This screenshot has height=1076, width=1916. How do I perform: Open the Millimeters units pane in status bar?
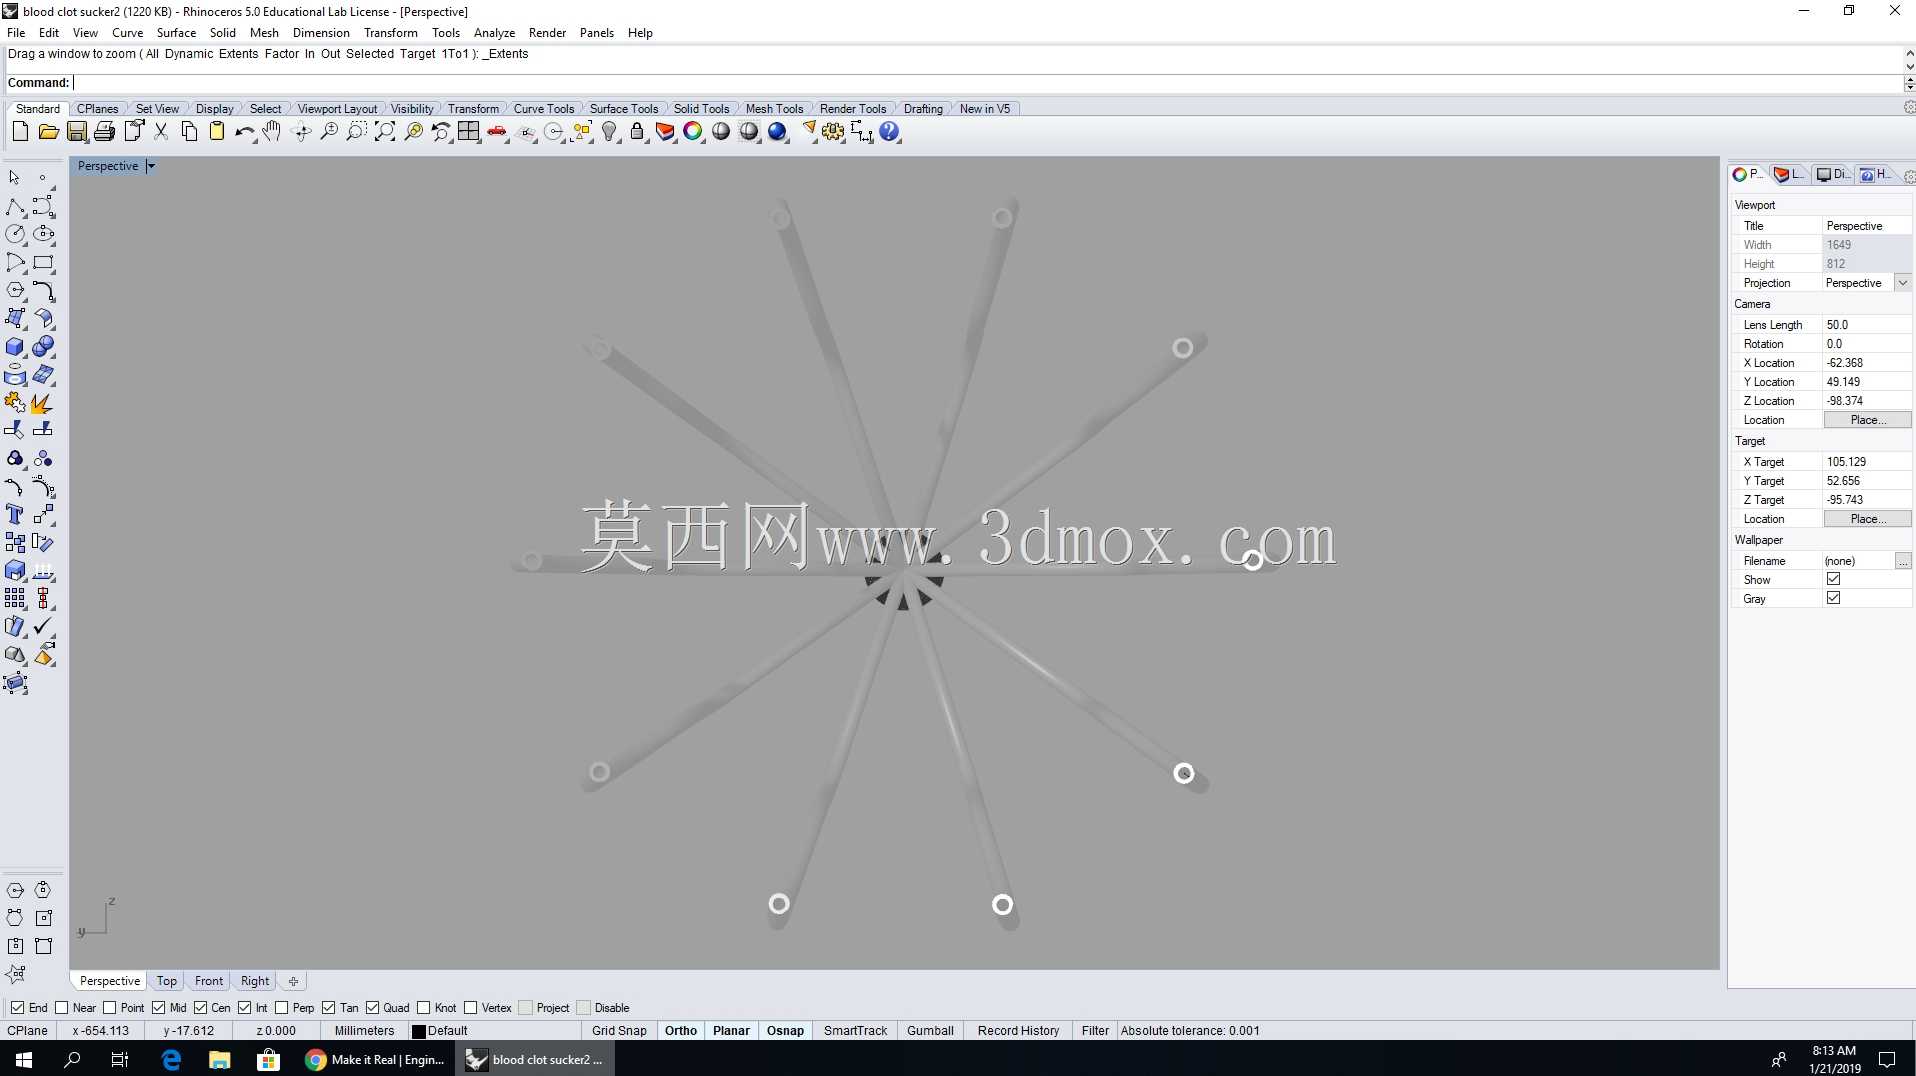[364, 1031]
